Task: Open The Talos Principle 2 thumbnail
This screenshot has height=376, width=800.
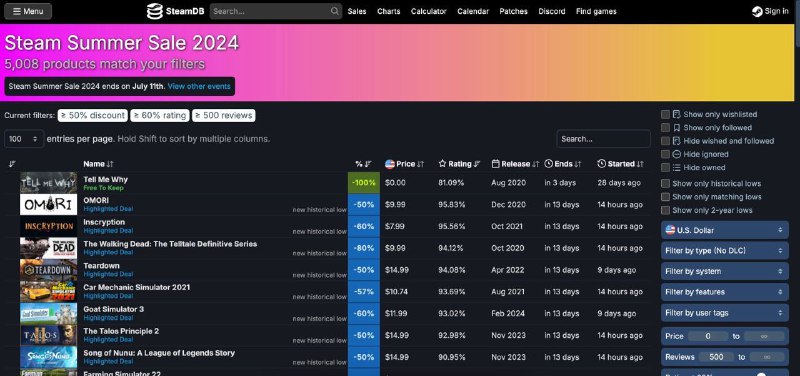Action: pos(48,335)
